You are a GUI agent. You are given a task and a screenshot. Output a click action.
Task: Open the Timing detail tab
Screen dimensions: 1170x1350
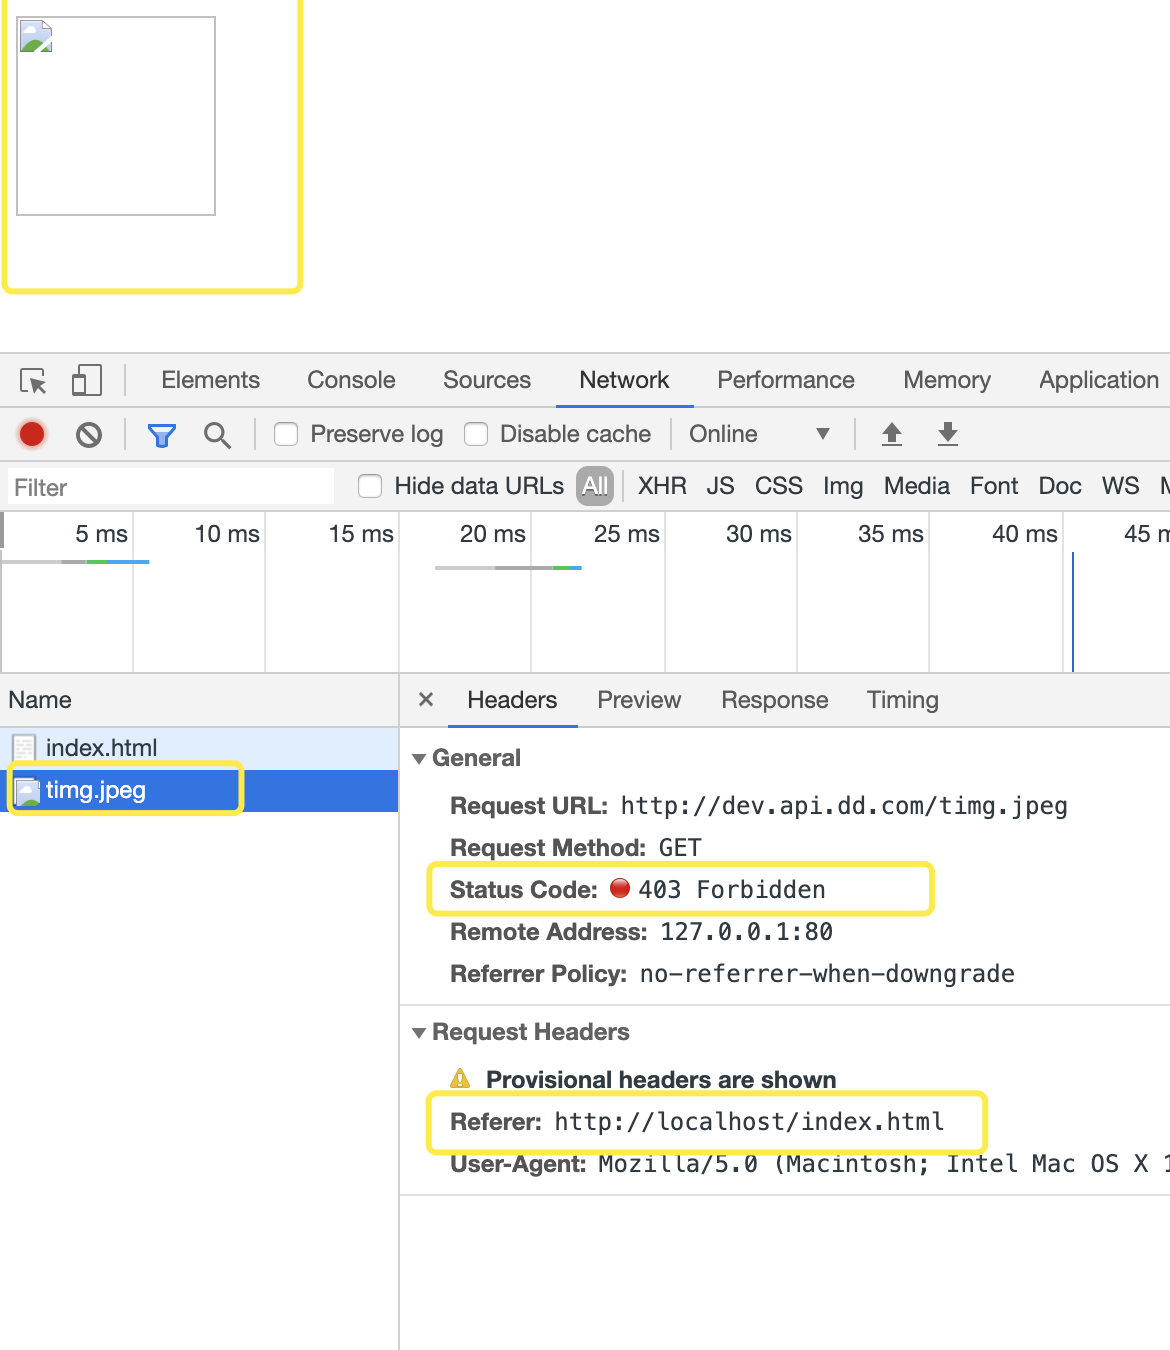[903, 700]
